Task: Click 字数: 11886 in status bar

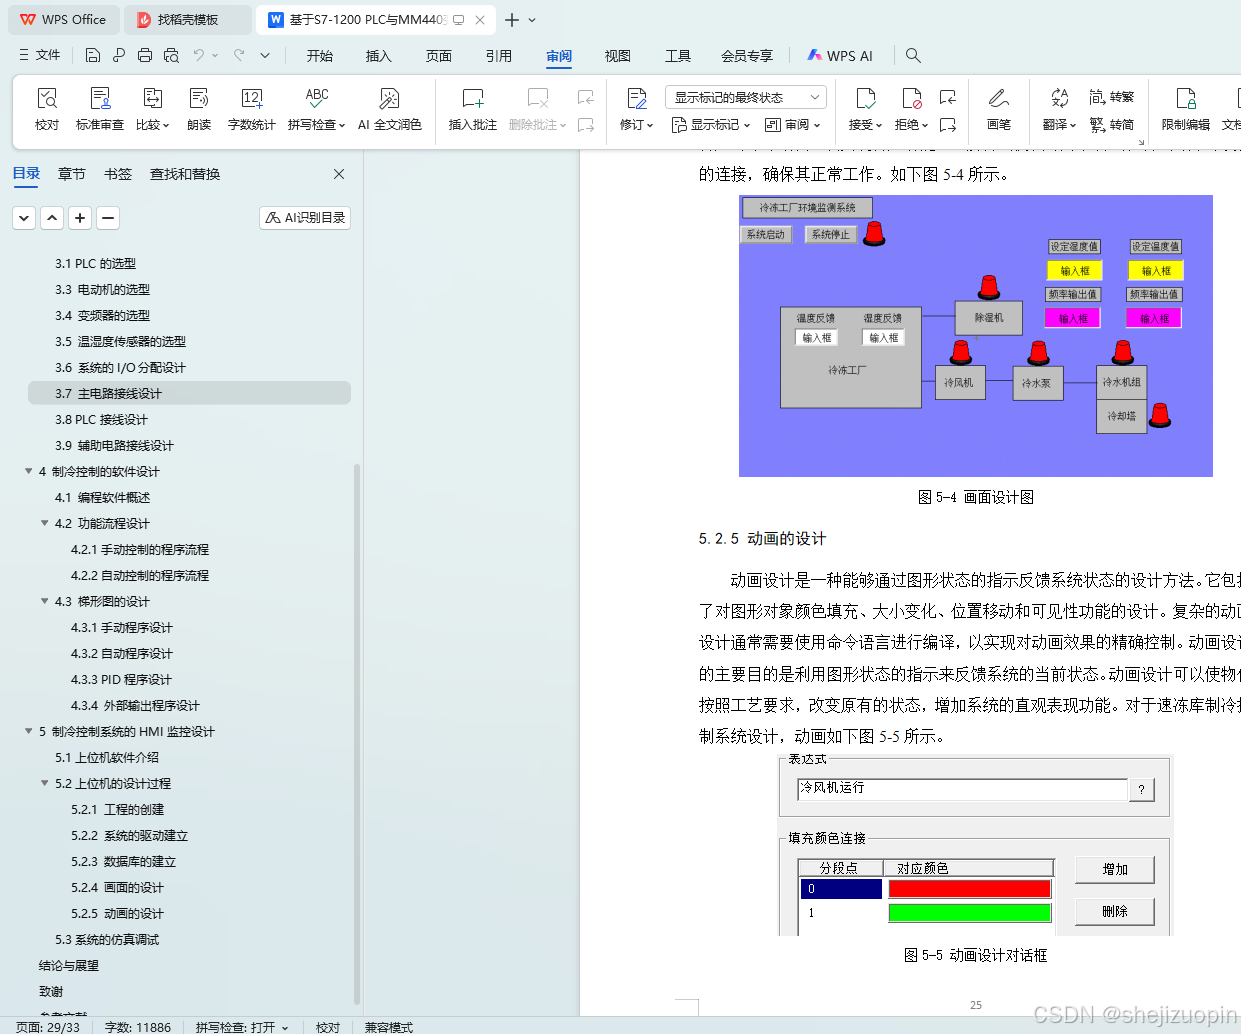Action: pos(138,1027)
